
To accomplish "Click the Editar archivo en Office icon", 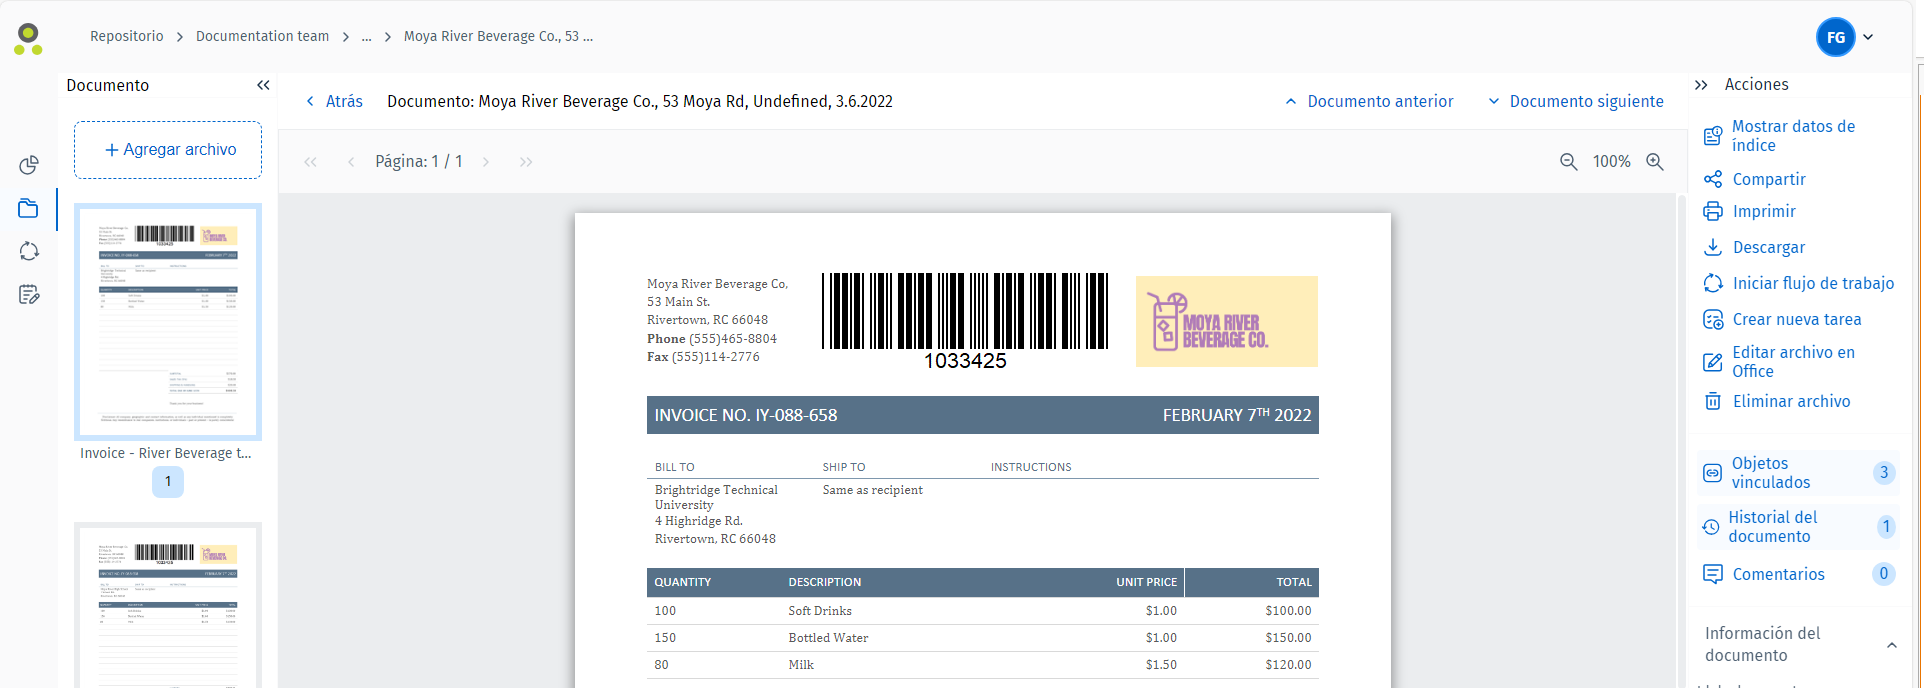I will [x=1713, y=362].
